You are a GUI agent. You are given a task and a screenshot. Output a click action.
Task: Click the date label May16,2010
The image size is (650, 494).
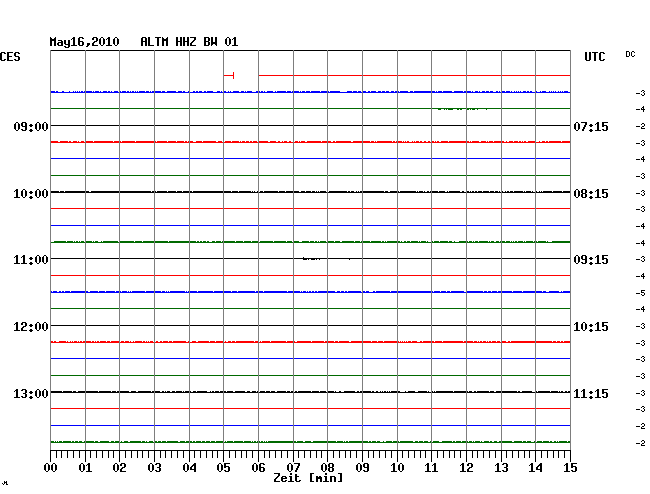coord(84,42)
